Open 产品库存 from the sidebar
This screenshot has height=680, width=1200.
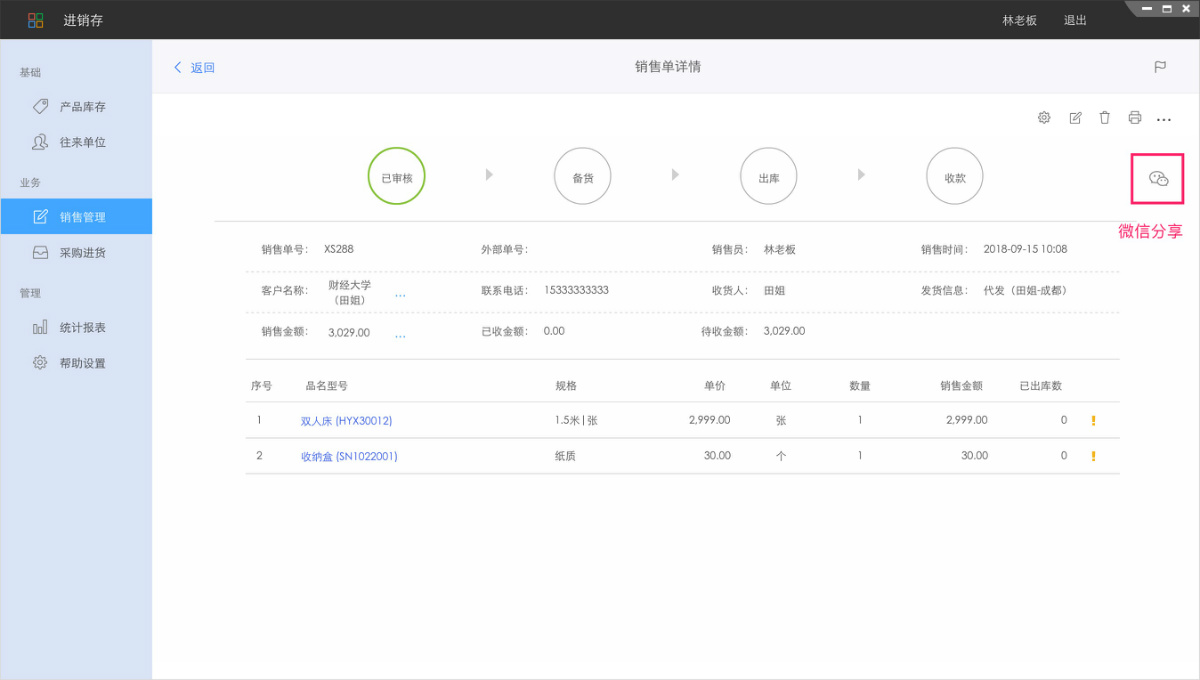tap(76, 106)
